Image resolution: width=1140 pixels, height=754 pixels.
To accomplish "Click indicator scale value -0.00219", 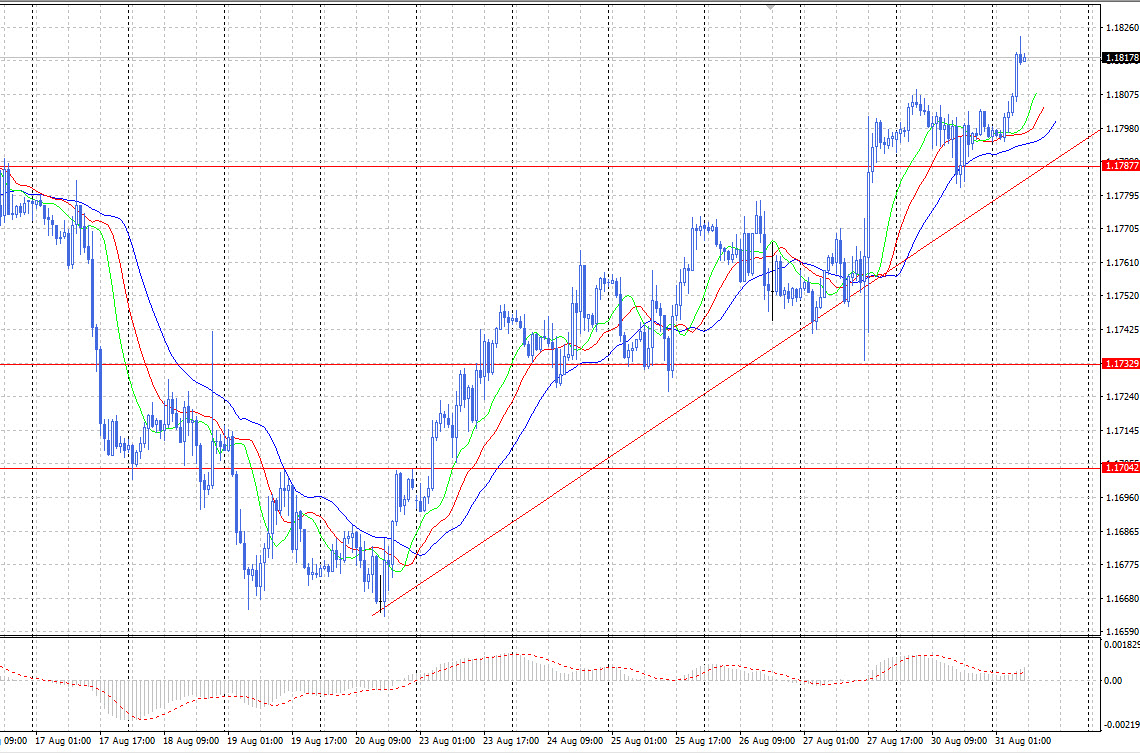I will pos(1122,724).
